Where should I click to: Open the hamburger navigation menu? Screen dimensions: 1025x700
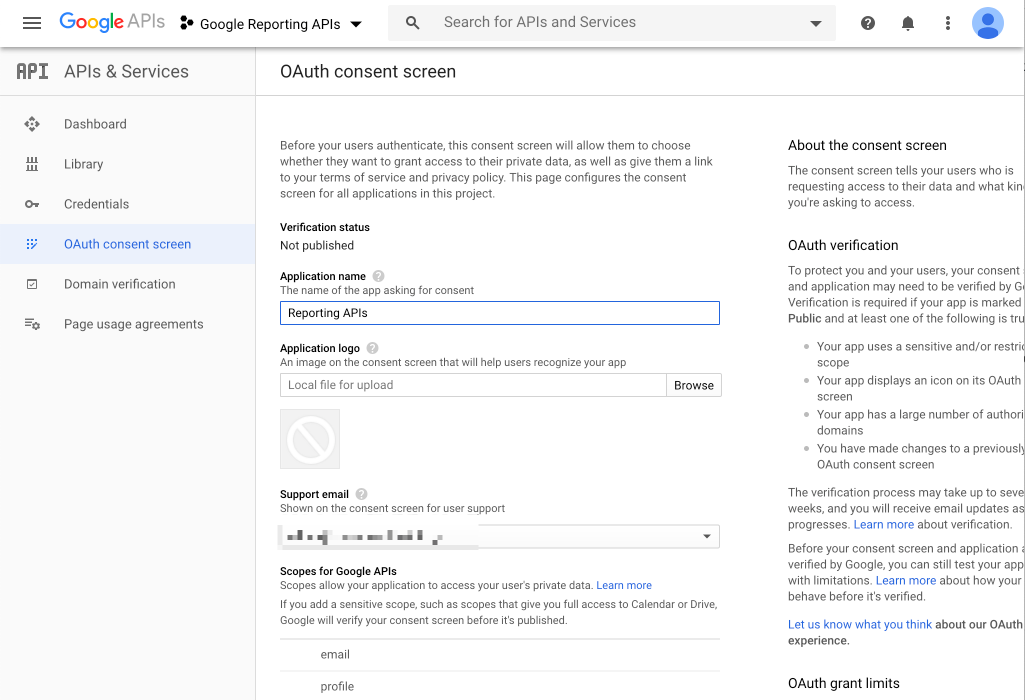[31, 24]
